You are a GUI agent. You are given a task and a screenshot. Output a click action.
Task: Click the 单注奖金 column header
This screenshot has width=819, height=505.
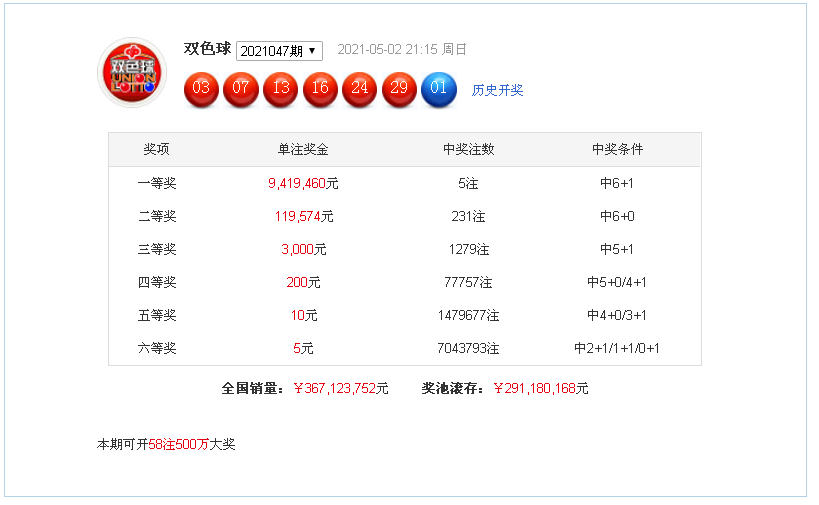point(303,149)
